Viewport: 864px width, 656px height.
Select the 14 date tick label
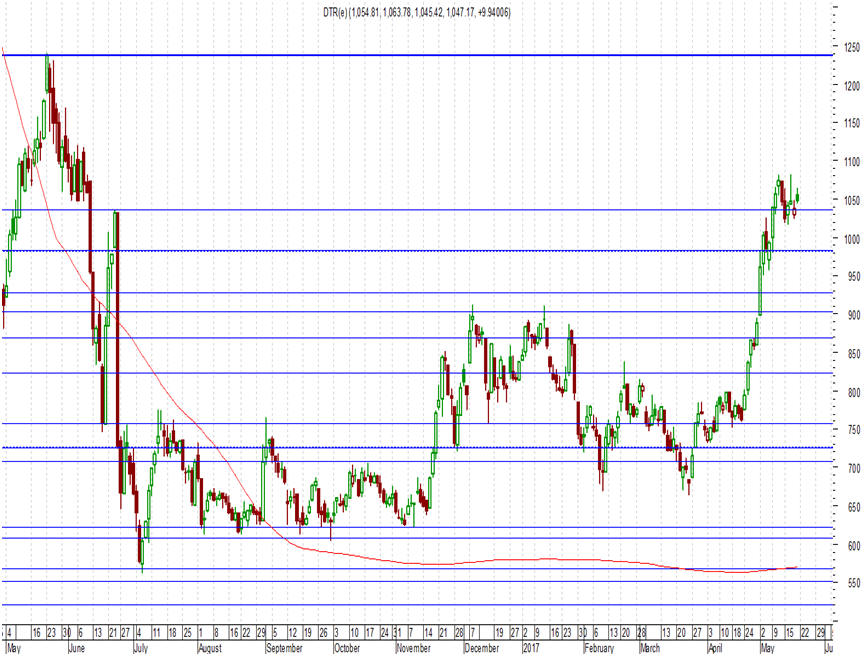click(x=428, y=632)
